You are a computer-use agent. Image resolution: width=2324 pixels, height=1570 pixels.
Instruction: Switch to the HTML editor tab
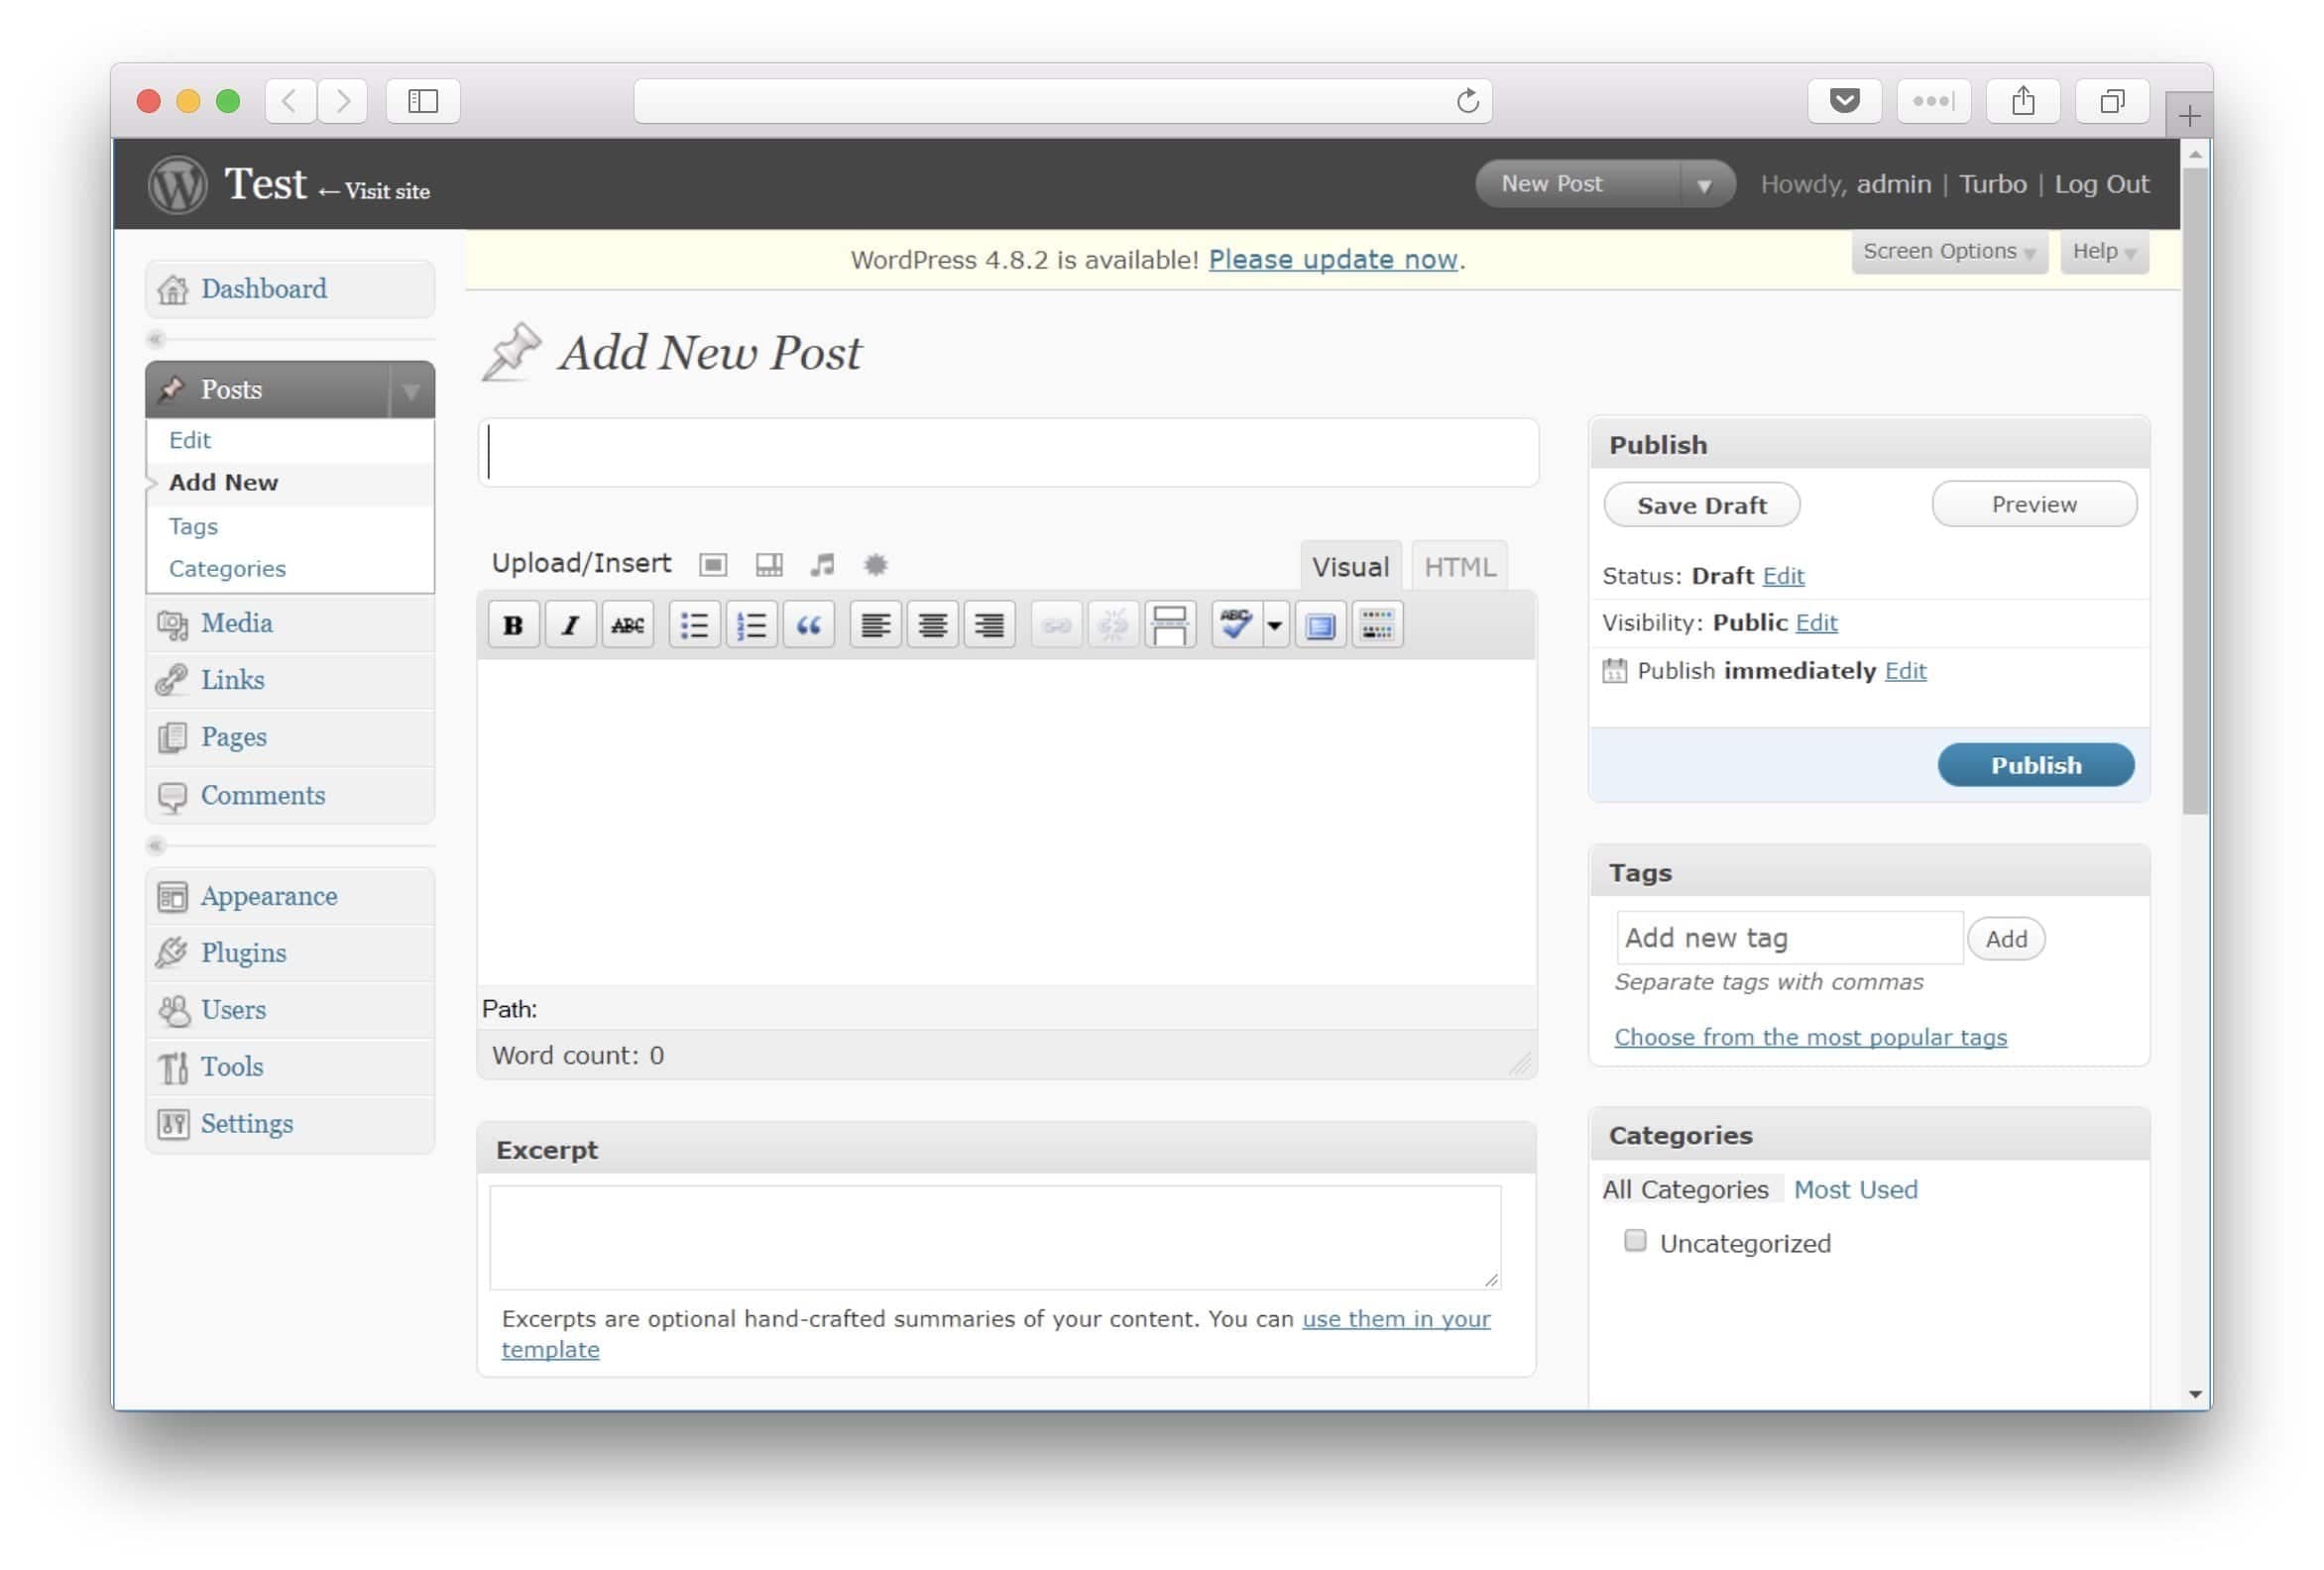click(x=1459, y=567)
